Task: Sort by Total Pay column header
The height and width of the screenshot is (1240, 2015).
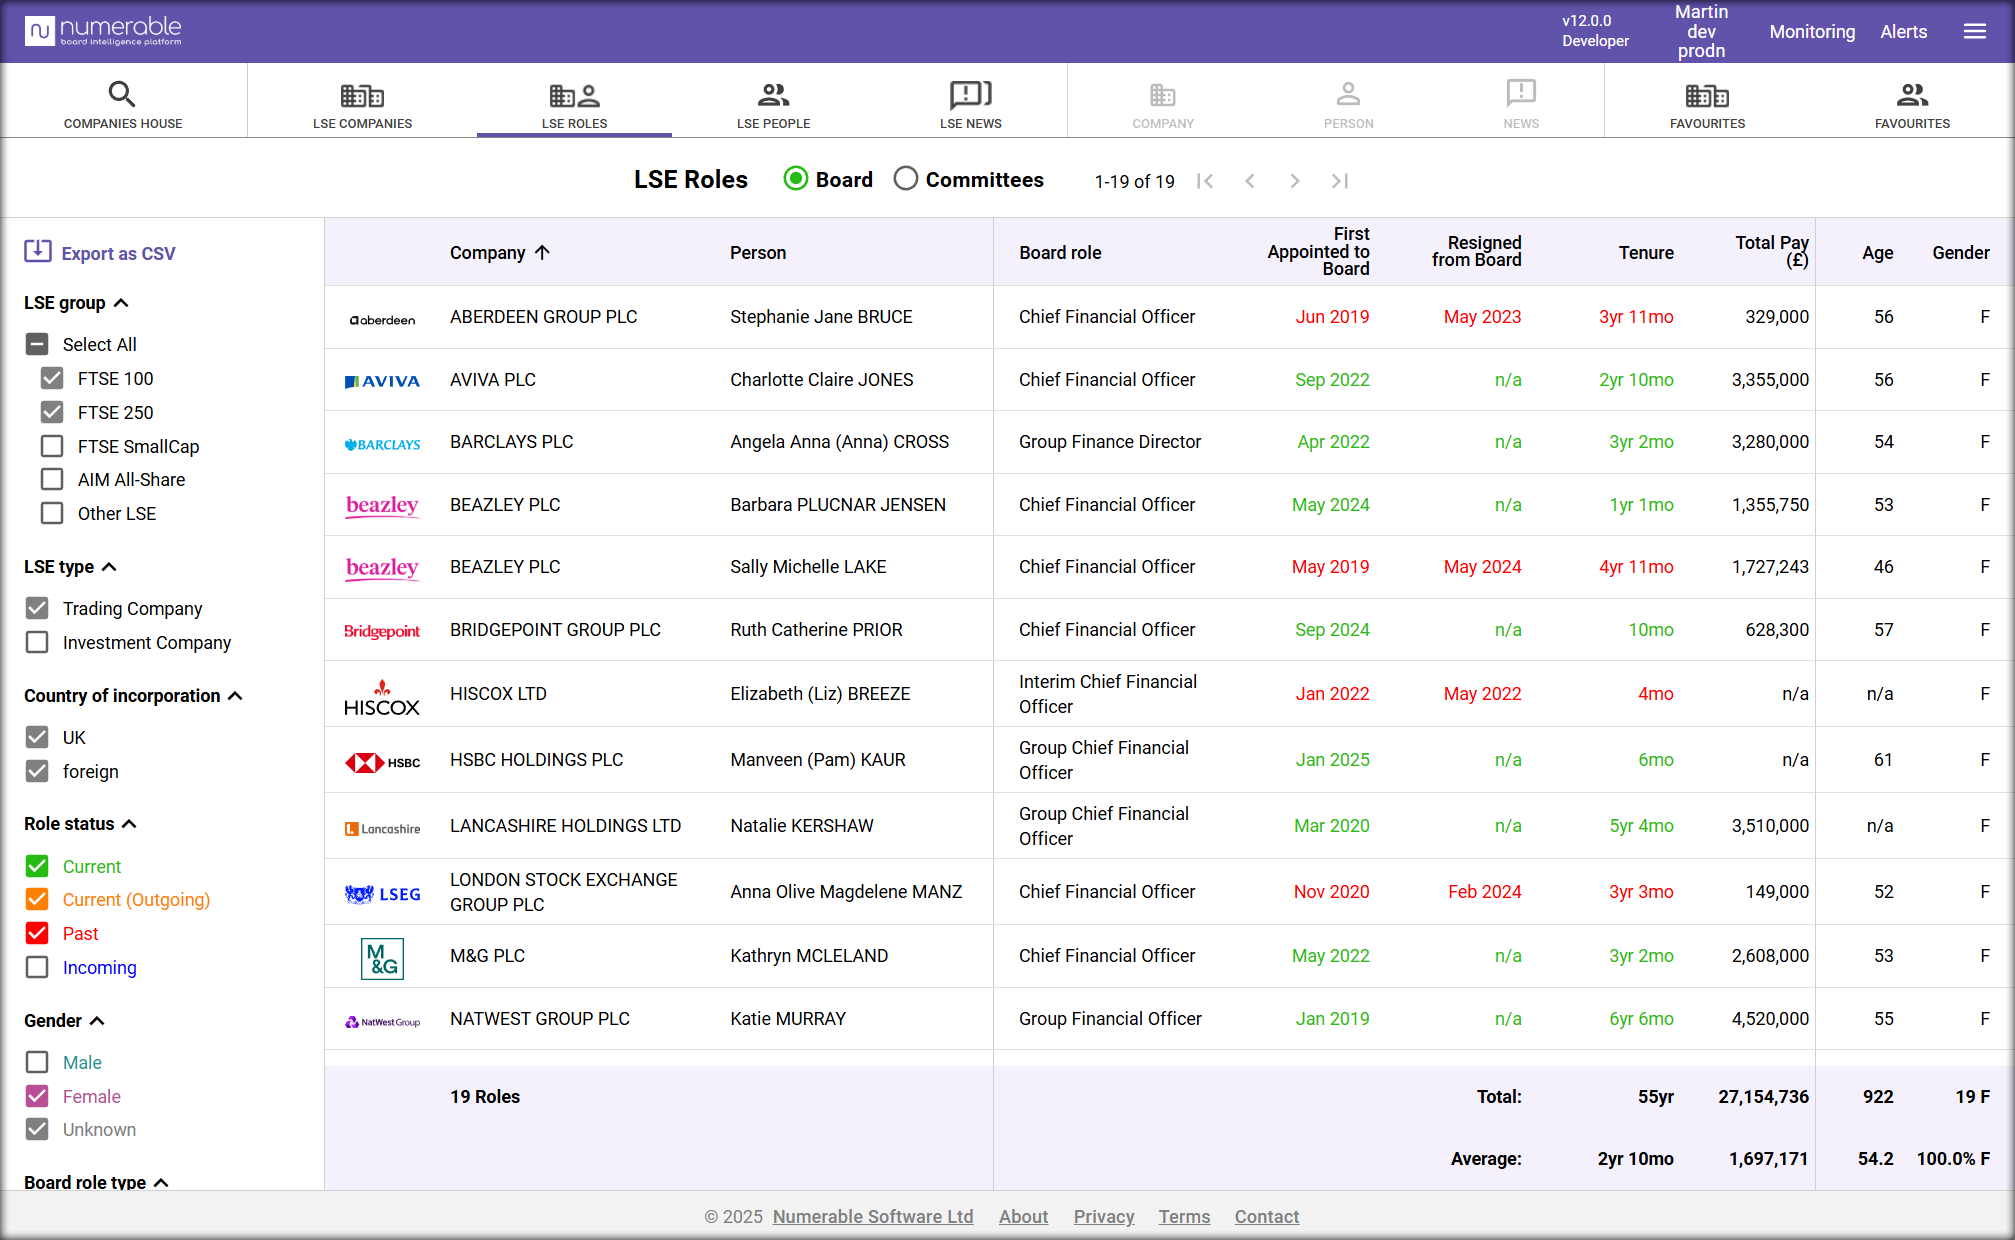Action: [1772, 251]
